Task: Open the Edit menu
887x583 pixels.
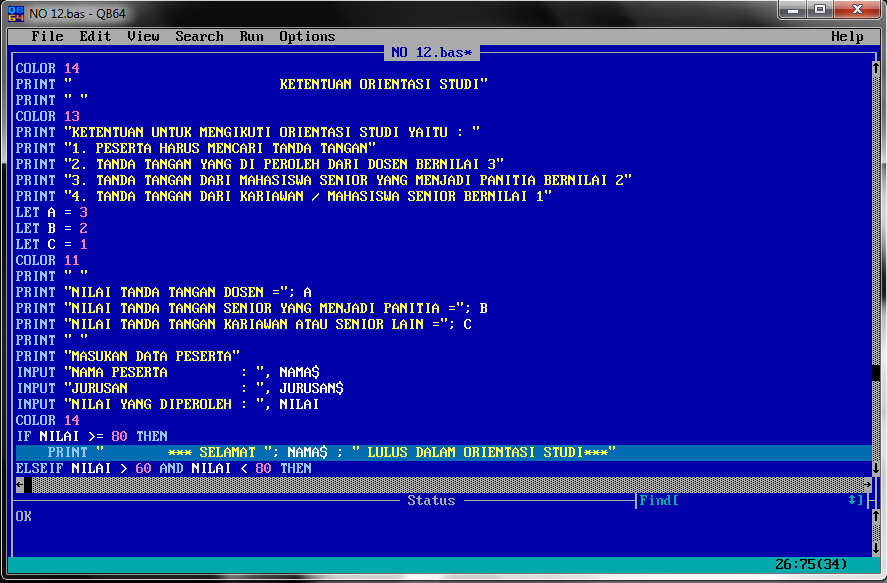Action: tap(95, 36)
